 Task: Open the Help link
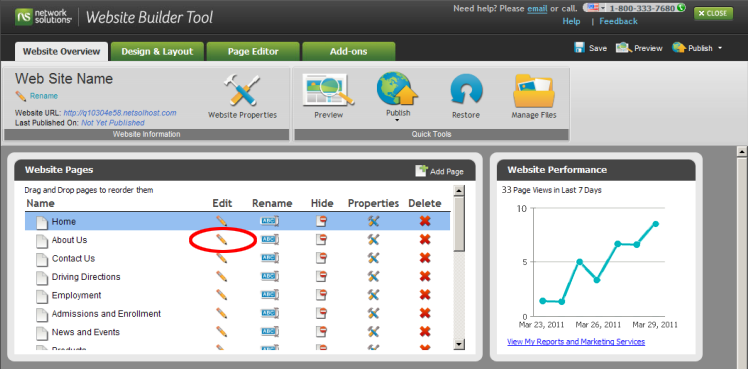[x=571, y=21]
